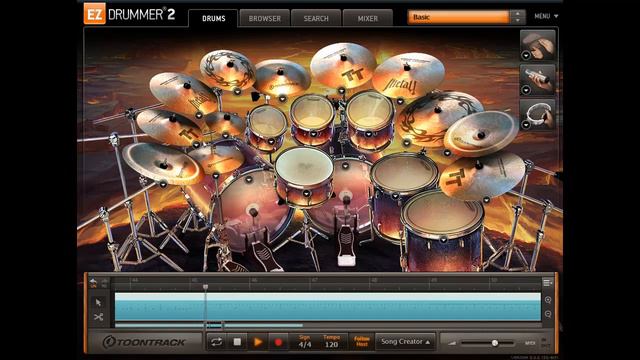Click the EZ logo icon
Image resolution: width=640 pixels, height=360 pixels.
click(x=94, y=13)
